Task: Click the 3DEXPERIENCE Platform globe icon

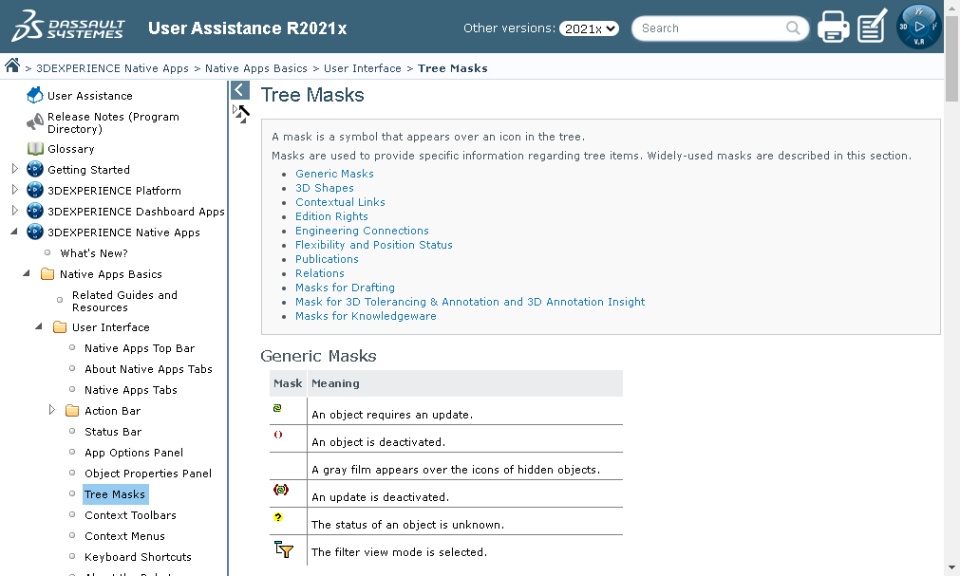Action: pyautogui.click(x=35, y=190)
